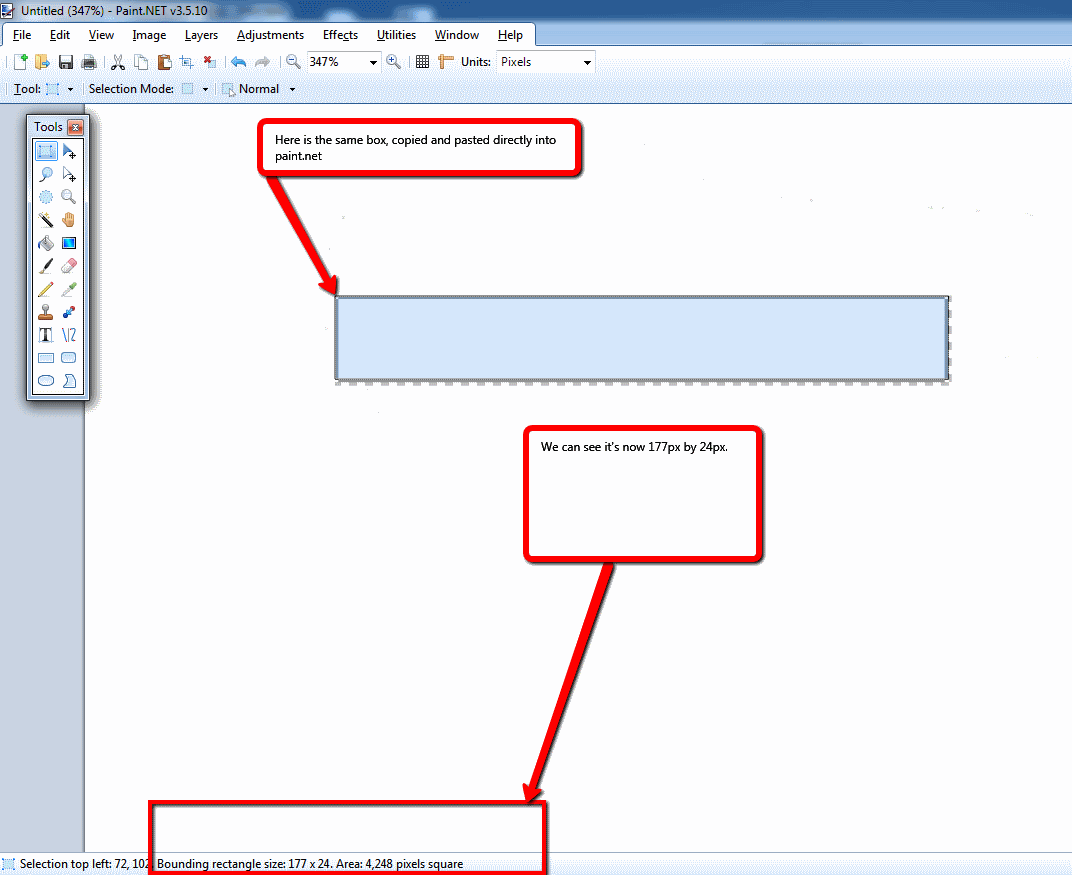Activate the Rounded Rectangle shape tool

coord(68,357)
